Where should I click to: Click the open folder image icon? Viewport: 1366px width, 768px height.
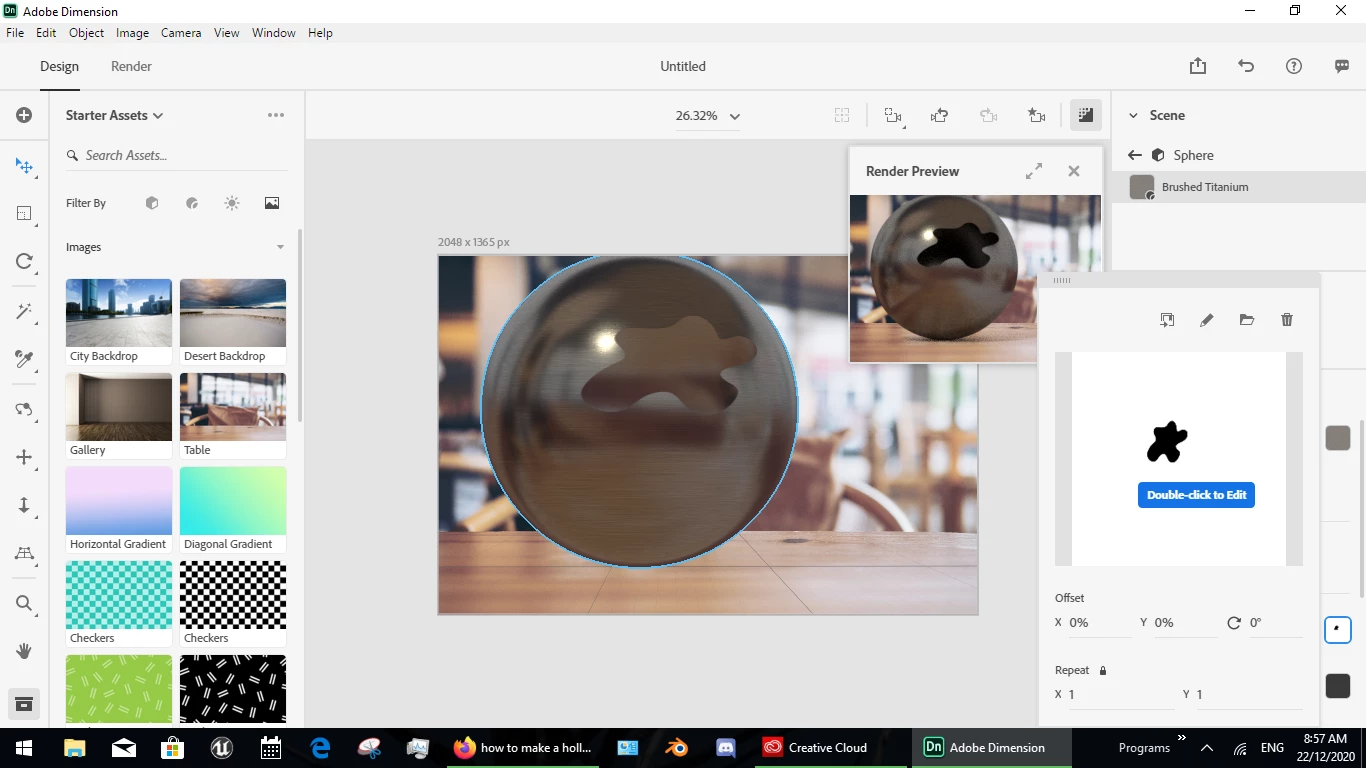(x=1247, y=320)
